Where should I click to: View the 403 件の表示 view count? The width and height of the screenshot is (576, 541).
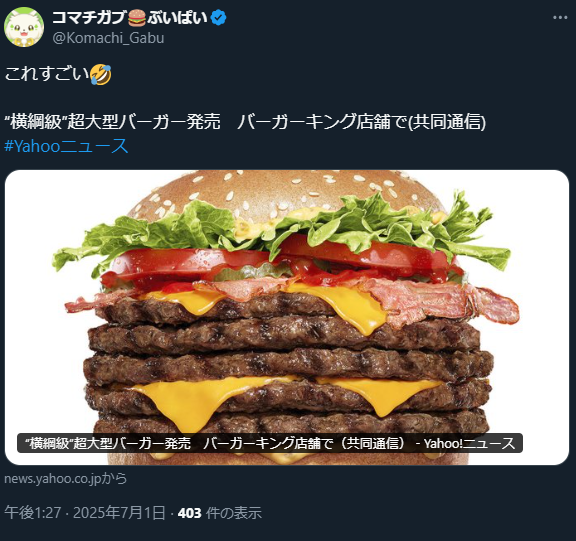pos(220,513)
